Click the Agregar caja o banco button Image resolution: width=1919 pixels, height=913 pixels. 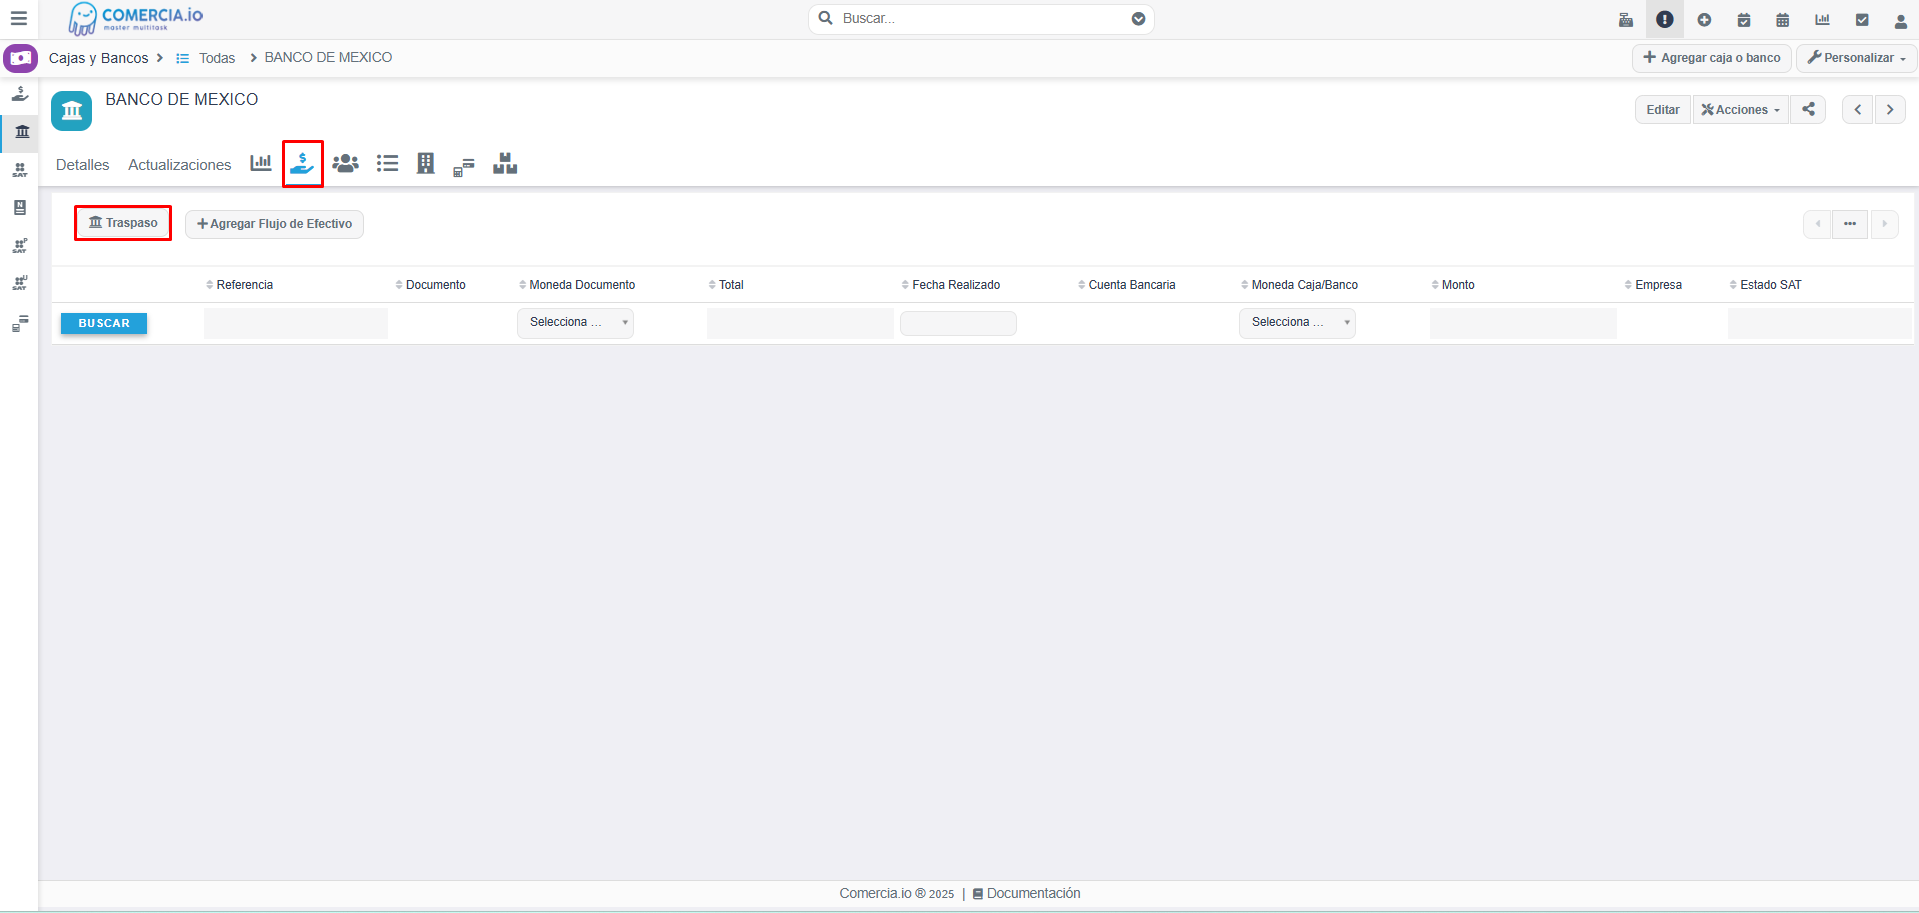[1712, 58]
